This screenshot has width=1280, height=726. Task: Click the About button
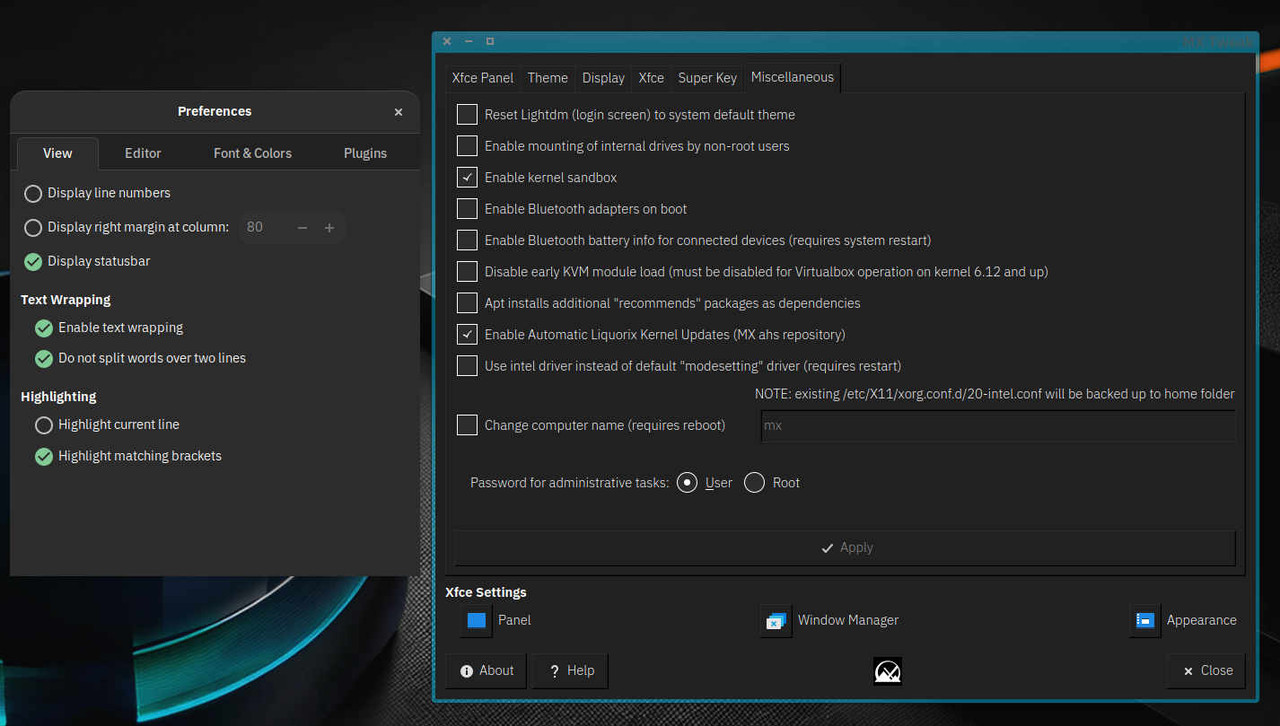click(487, 671)
